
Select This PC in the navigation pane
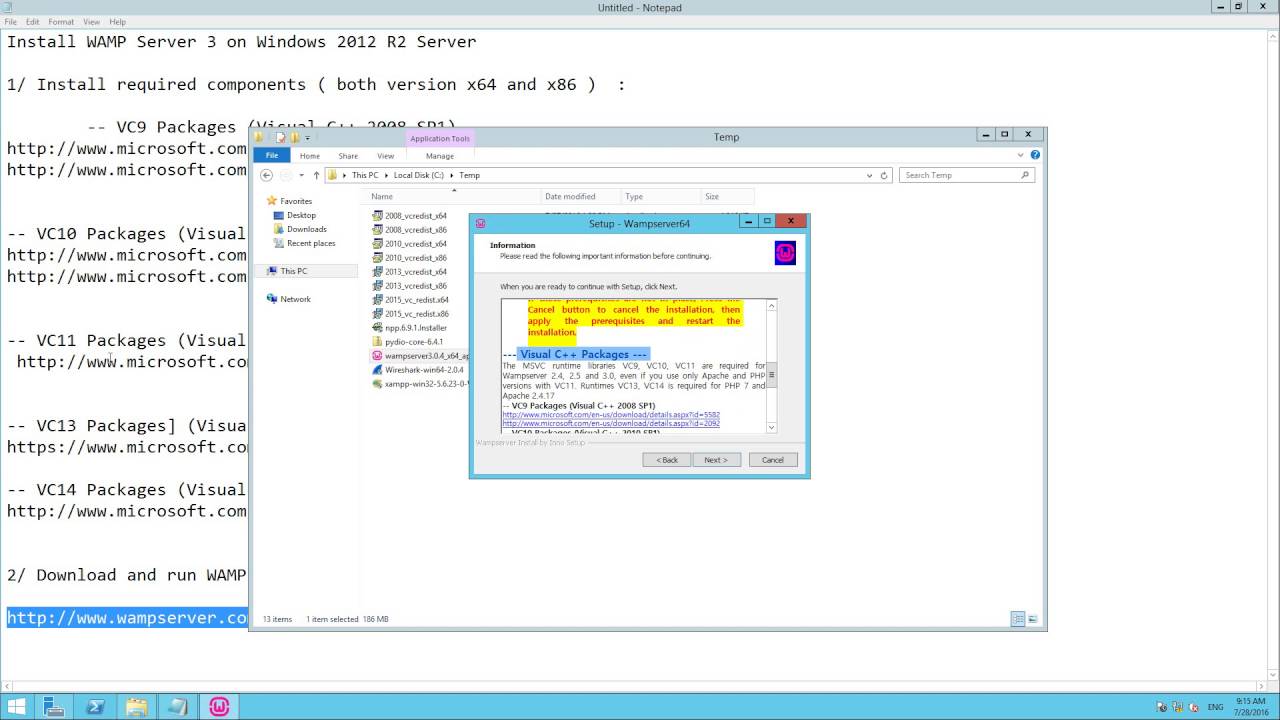pyautogui.click(x=294, y=271)
